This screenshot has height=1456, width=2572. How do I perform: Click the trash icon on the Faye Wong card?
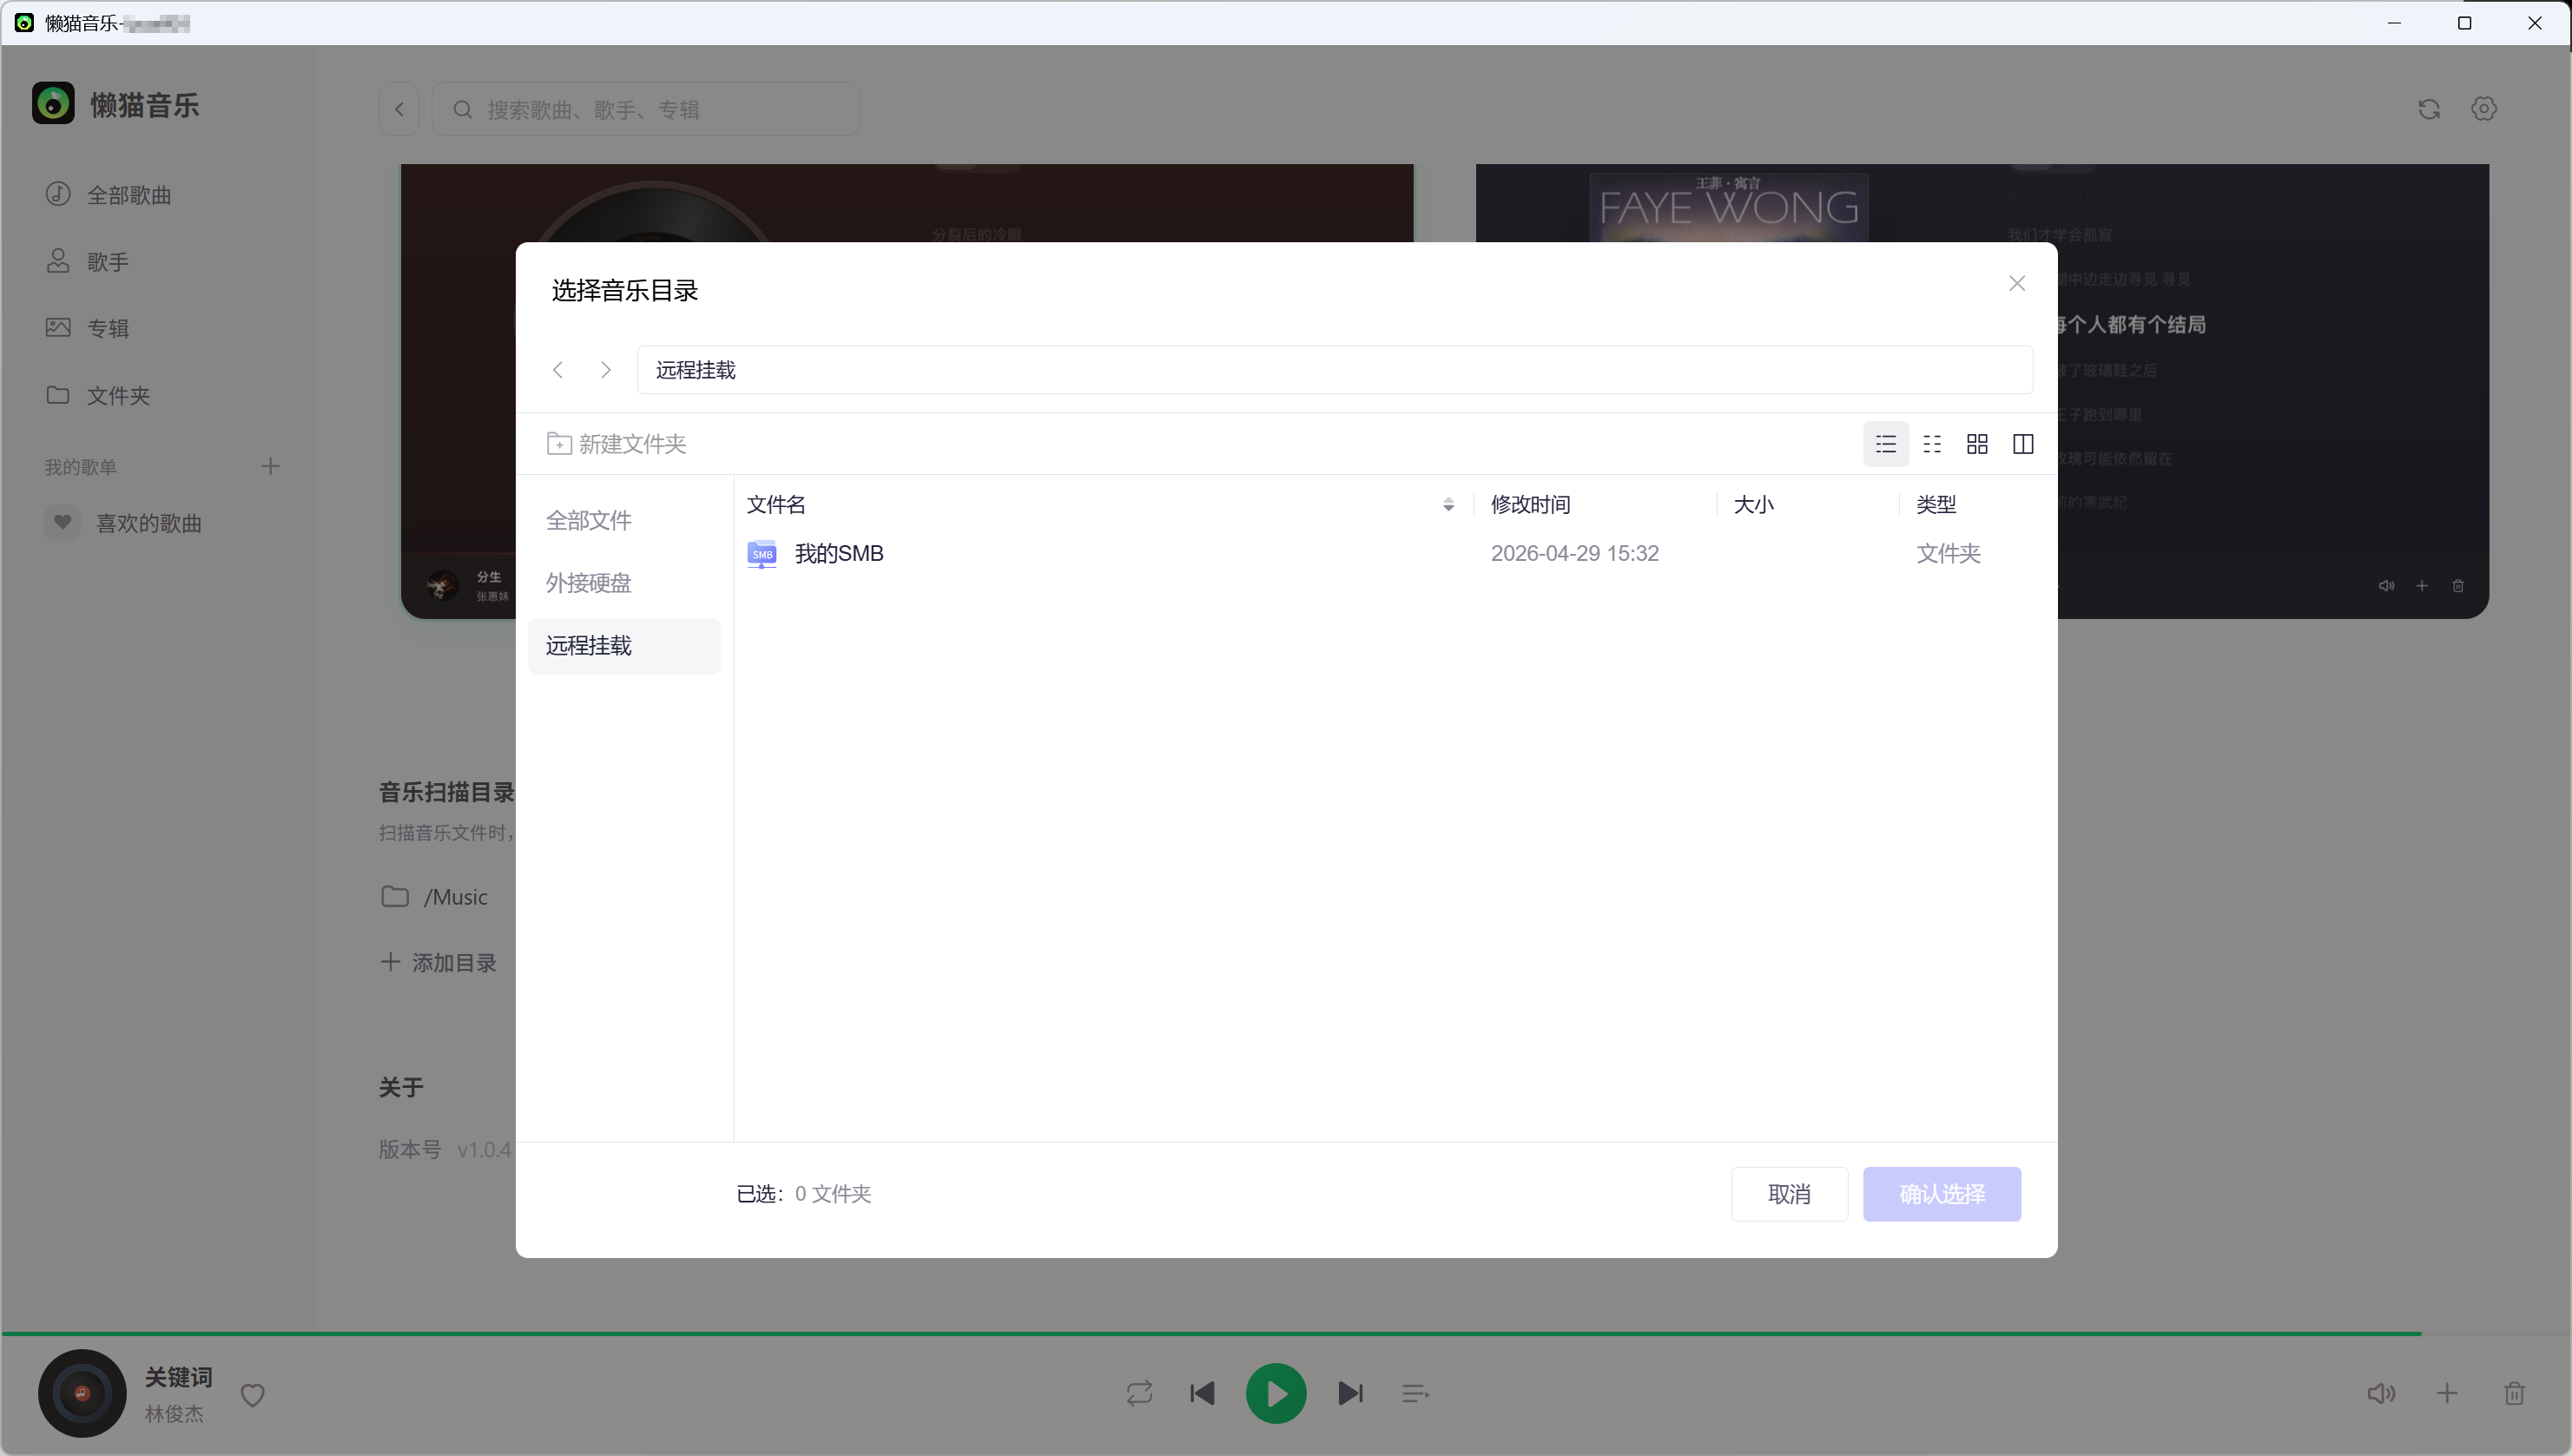pyautogui.click(x=2458, y=586)
